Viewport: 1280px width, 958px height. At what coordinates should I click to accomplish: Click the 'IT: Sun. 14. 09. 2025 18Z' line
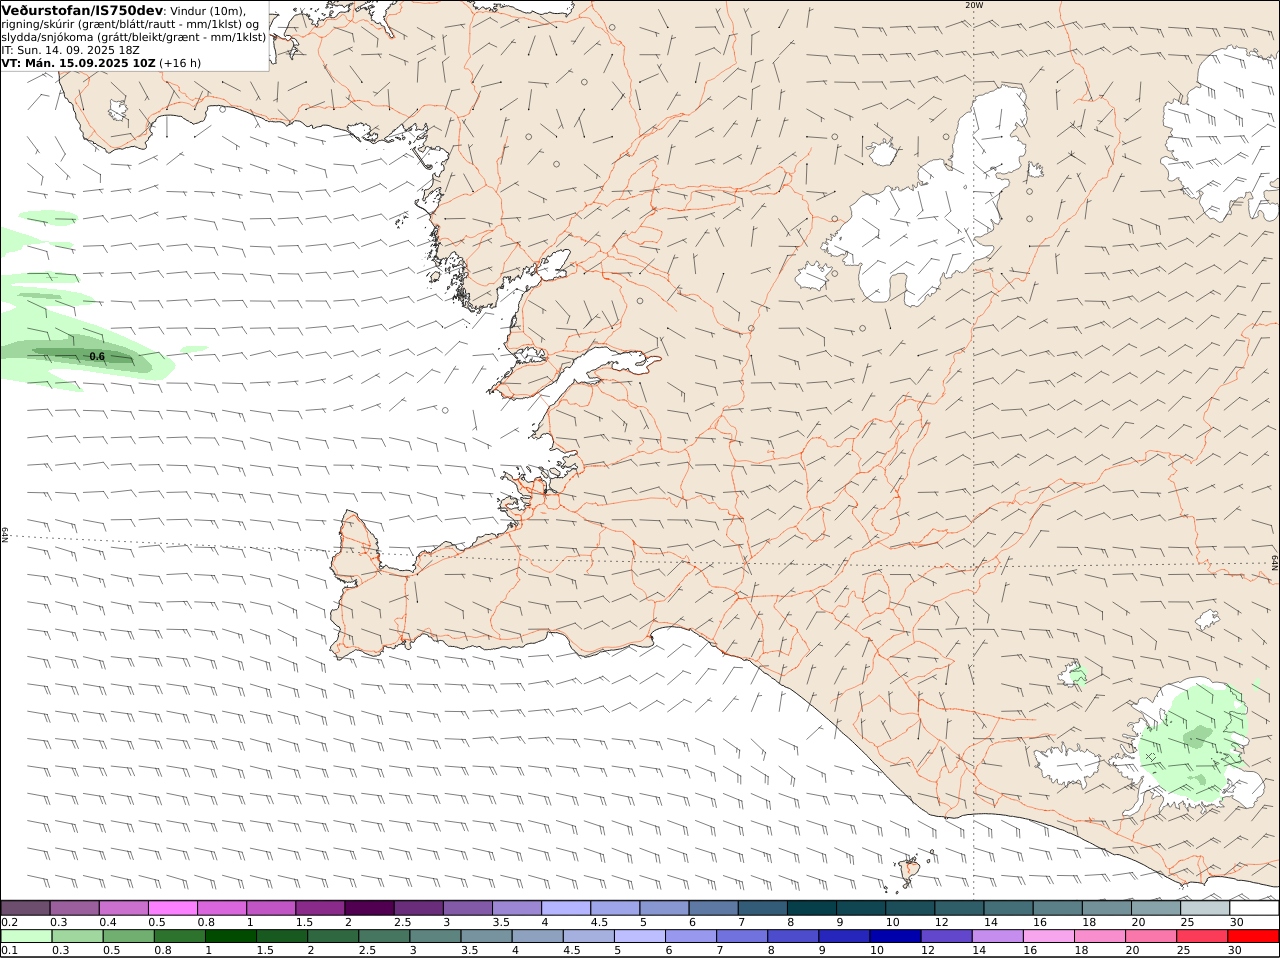point(70,50)
